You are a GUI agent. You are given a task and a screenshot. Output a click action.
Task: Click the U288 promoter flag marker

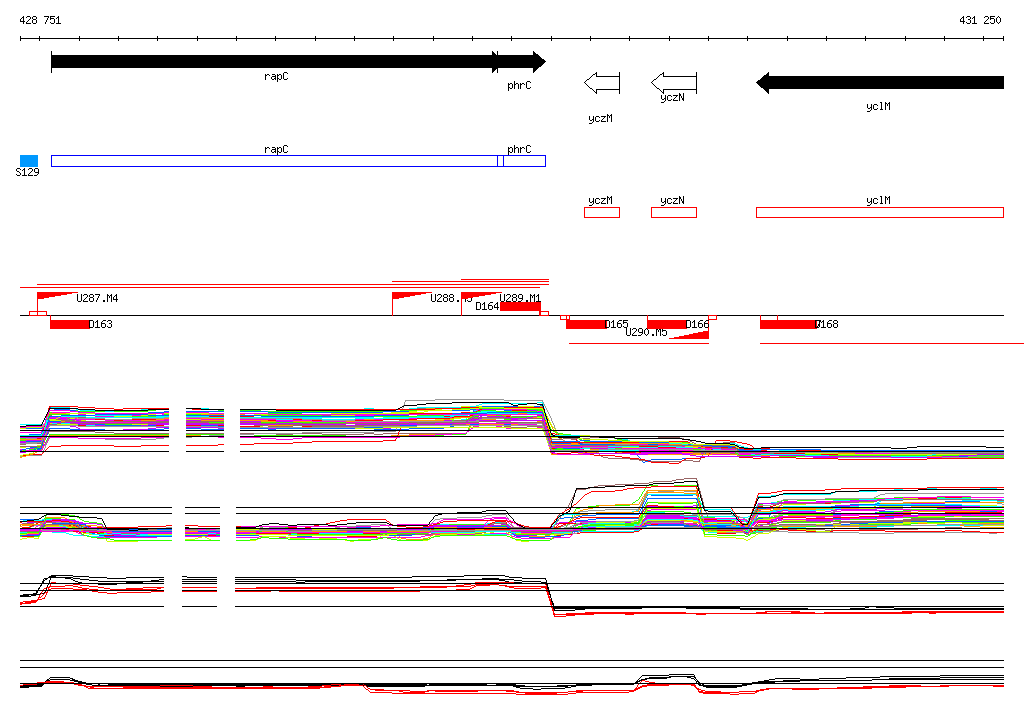pos(411,296)
